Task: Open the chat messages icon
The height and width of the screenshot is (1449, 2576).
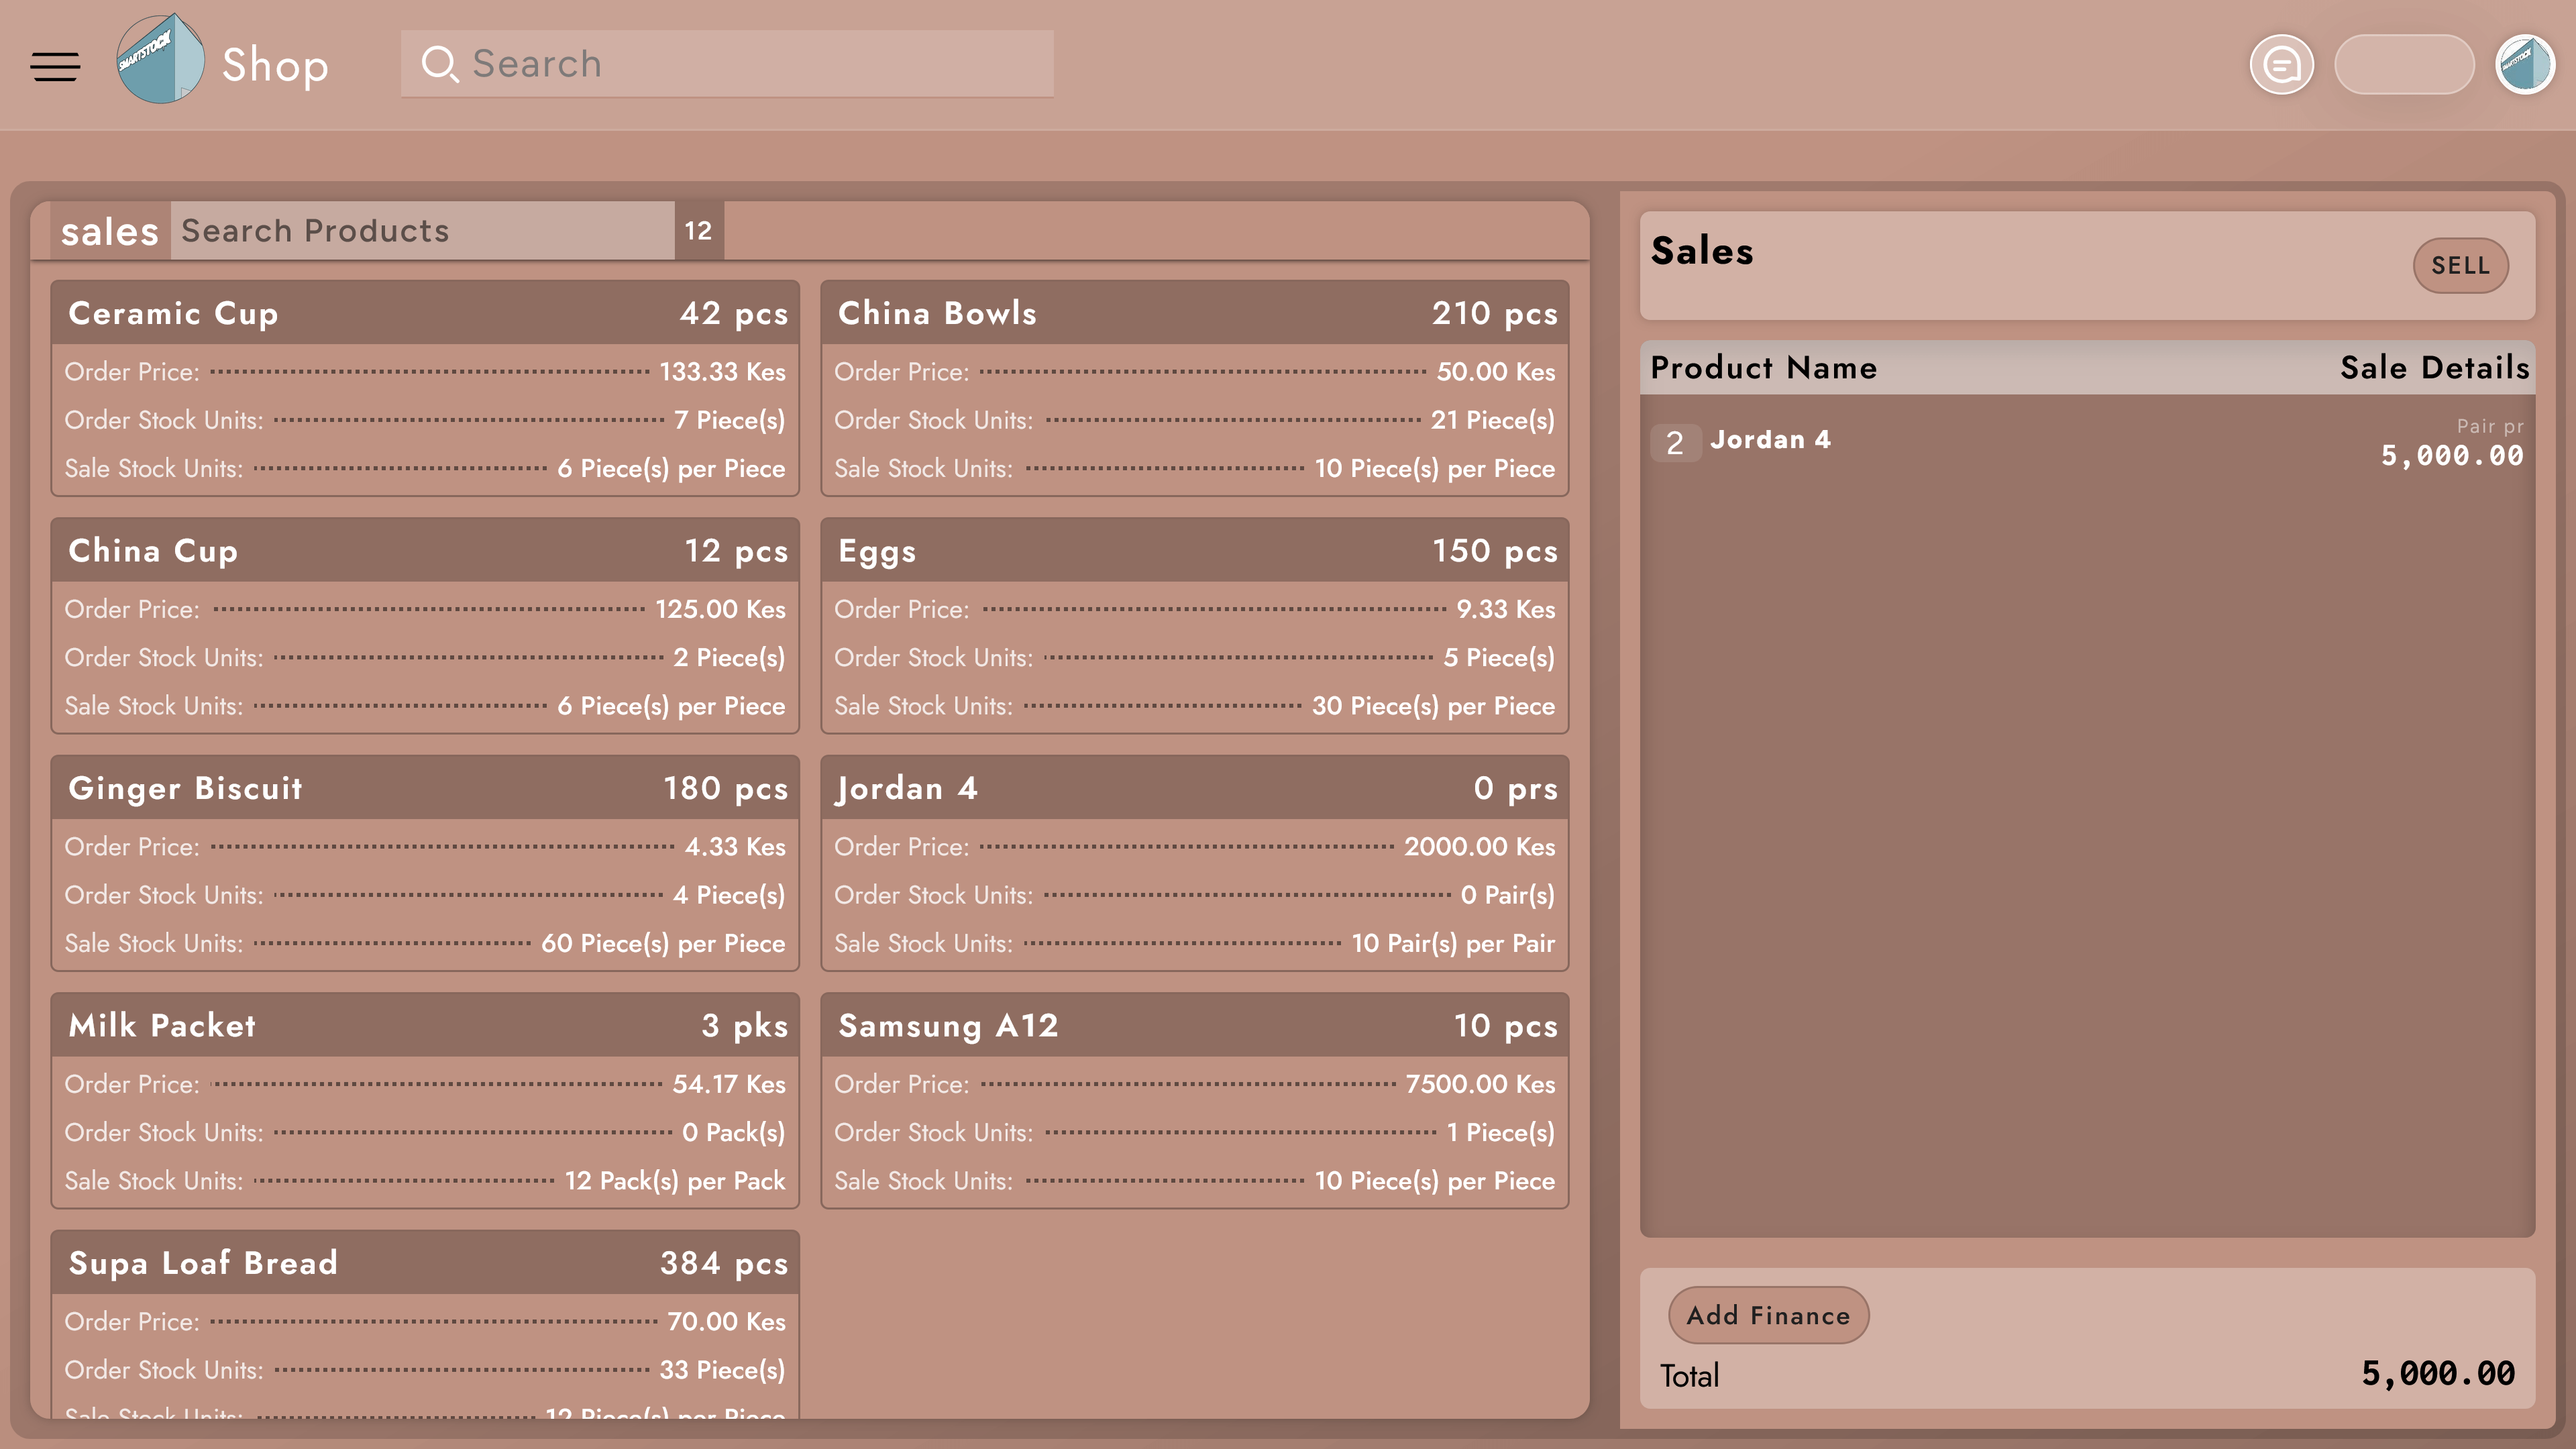Action: point(2281,65)
